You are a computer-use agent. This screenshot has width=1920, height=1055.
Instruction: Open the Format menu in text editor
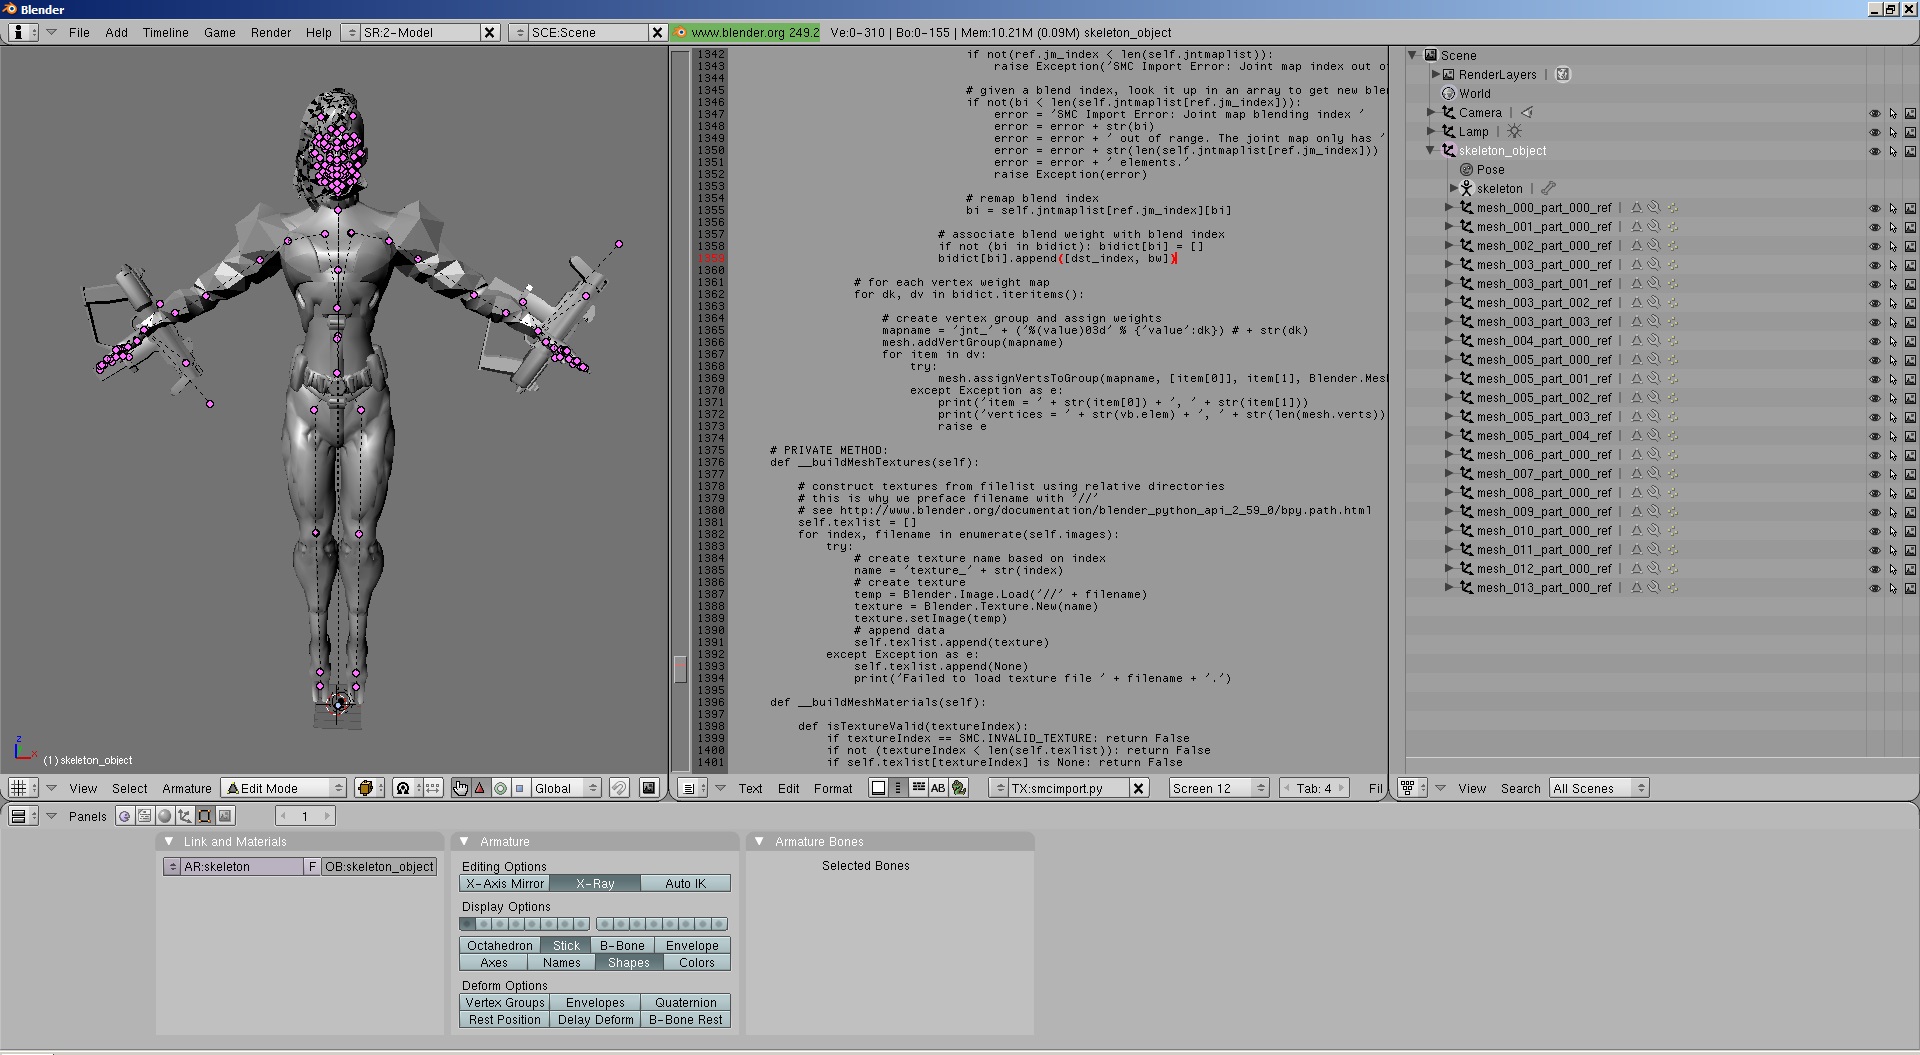pyautogui.click(x=833, y=788)
